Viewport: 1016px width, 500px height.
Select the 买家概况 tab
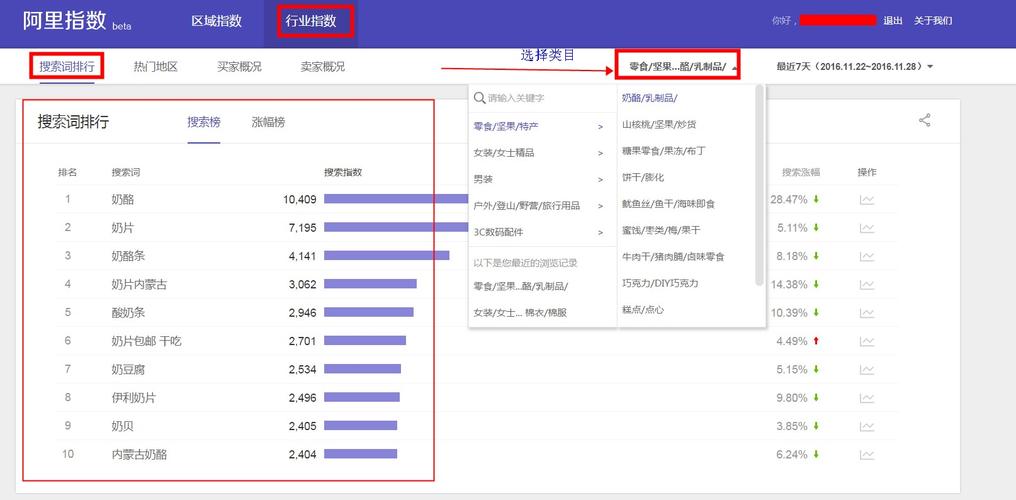(240, 67)
